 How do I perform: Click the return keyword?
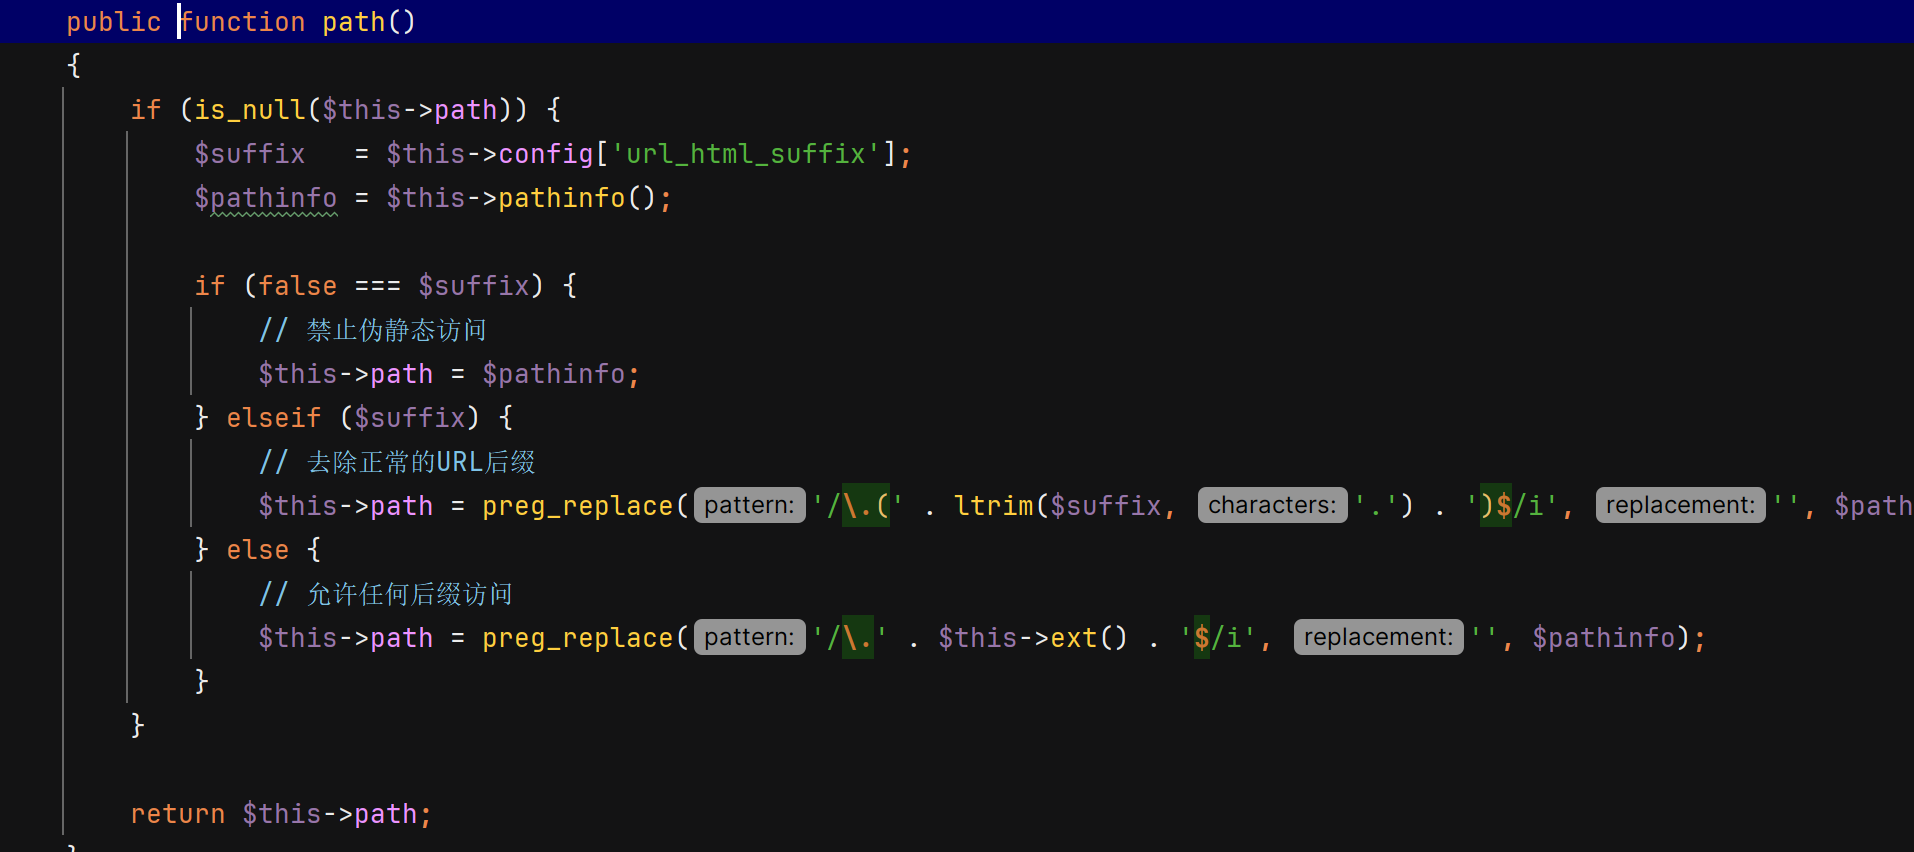pos(177,814)
